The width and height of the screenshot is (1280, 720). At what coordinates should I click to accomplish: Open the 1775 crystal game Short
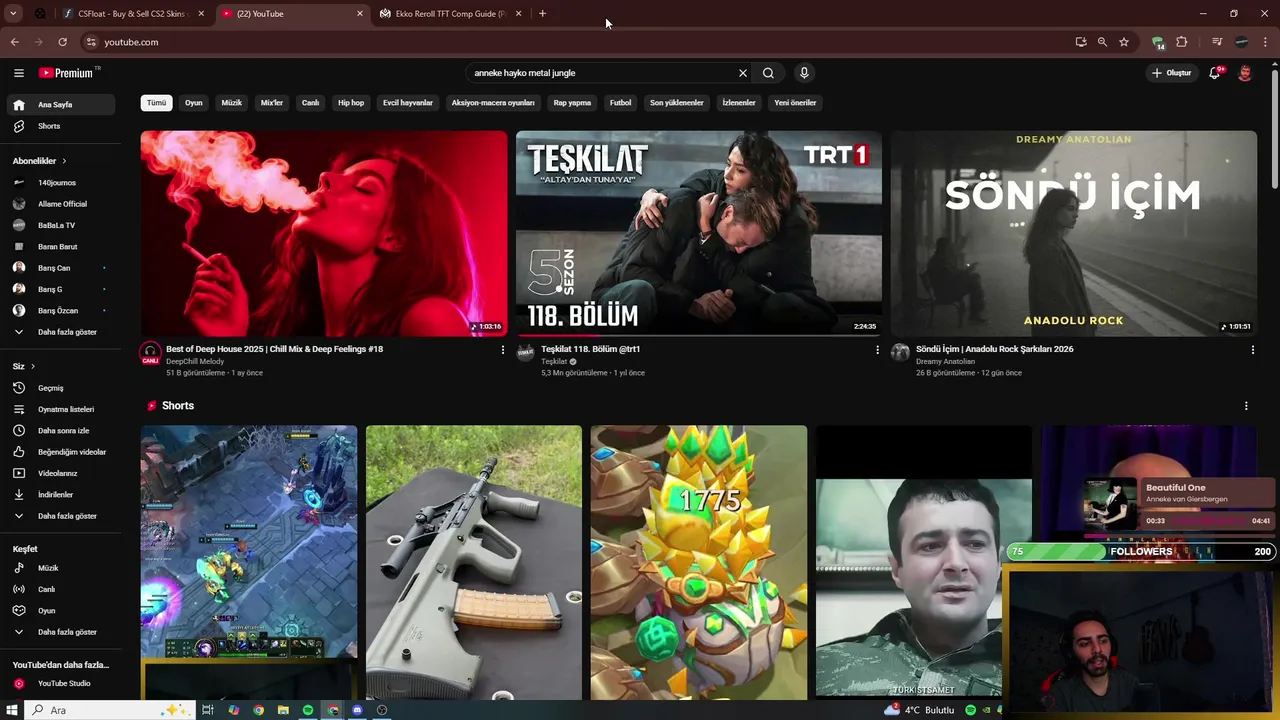[x=699, y=562]
